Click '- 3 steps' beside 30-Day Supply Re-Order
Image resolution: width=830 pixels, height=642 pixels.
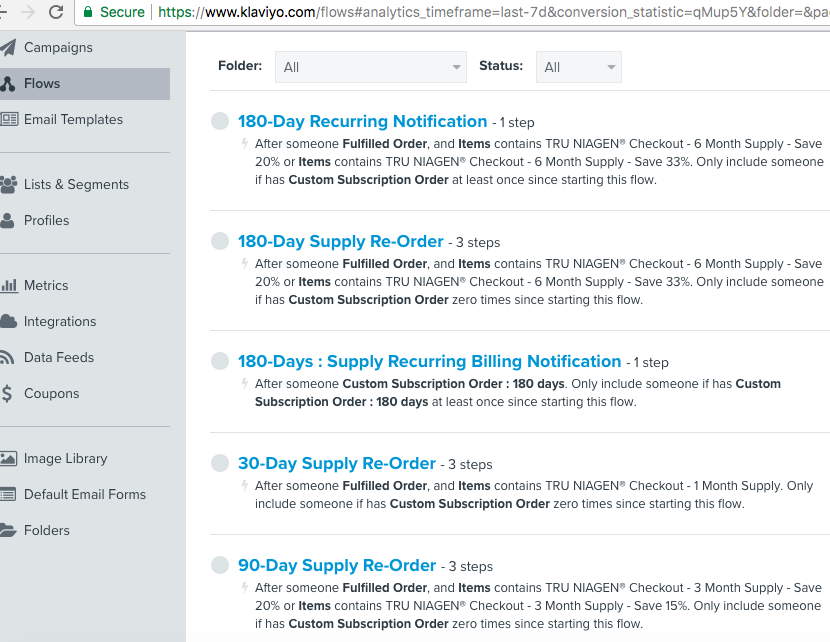(466, 465)
